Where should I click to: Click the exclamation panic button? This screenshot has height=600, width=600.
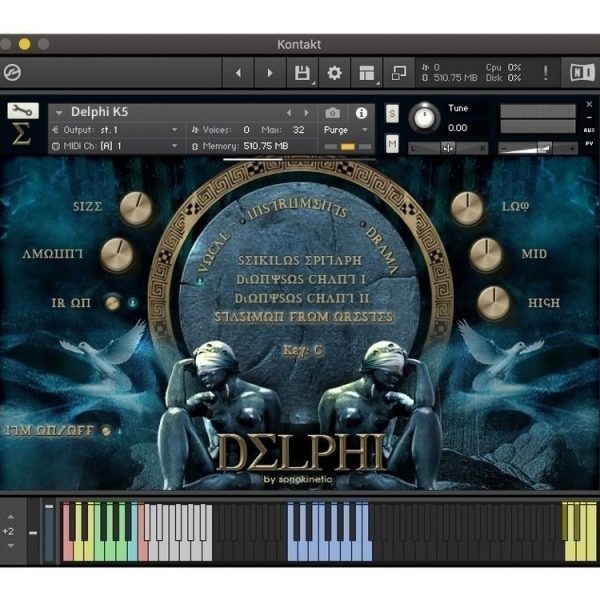tap(545, 72)
